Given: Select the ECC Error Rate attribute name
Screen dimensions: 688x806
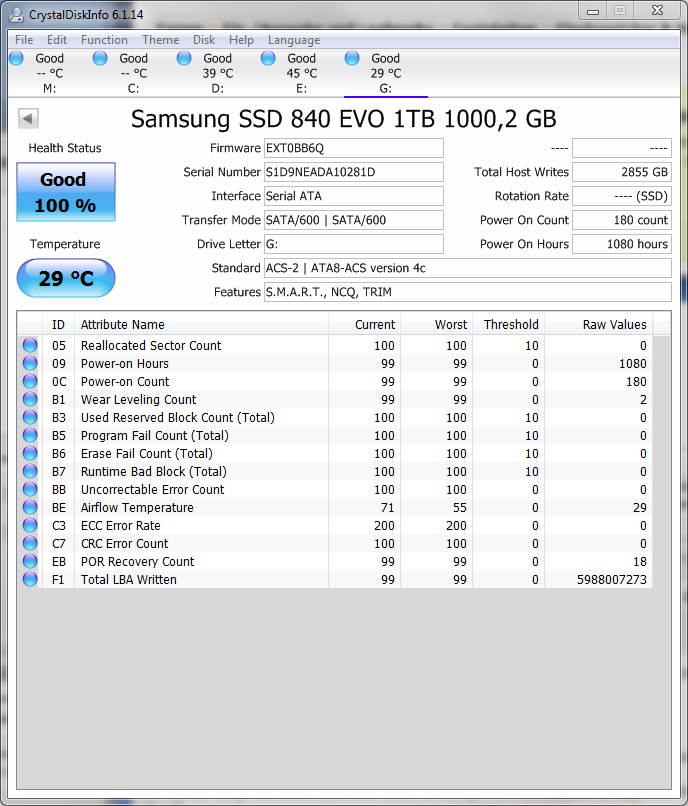Looking at the screenshot, I should coord(121,525).
